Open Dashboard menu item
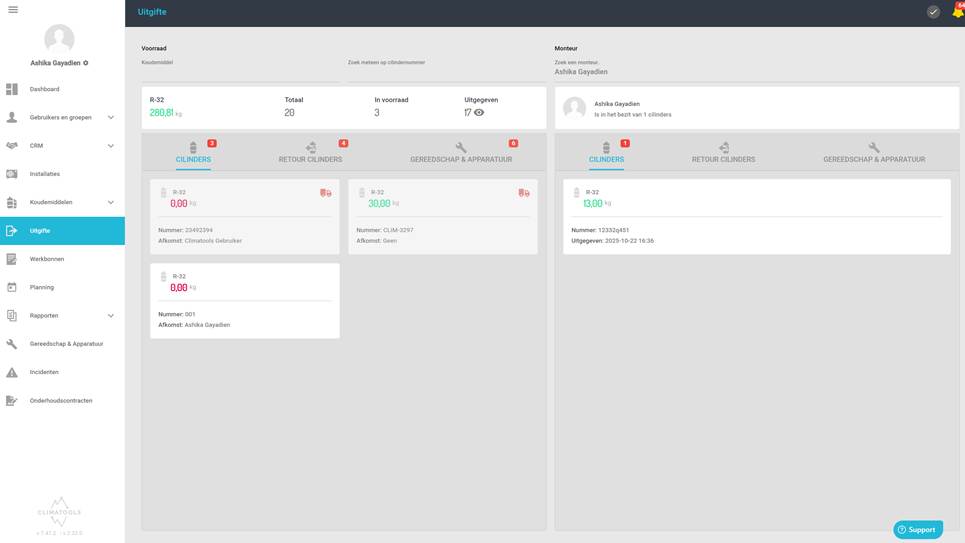Screen dimensions: 965x543 click(x=62, y=89)
